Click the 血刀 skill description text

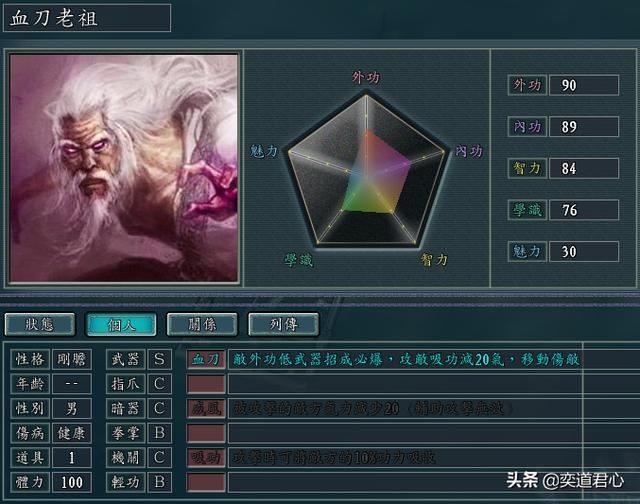coord(406,359)
